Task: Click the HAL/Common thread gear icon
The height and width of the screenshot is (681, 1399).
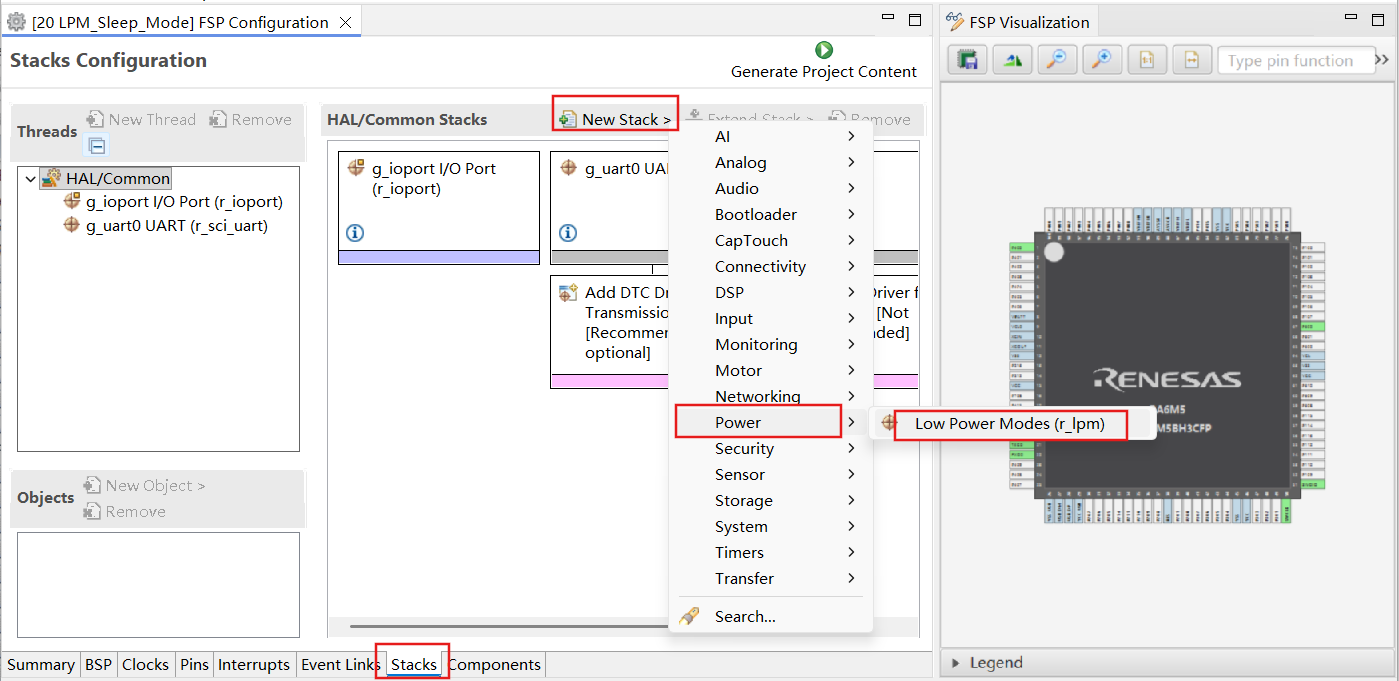Action: coord(51,178)
